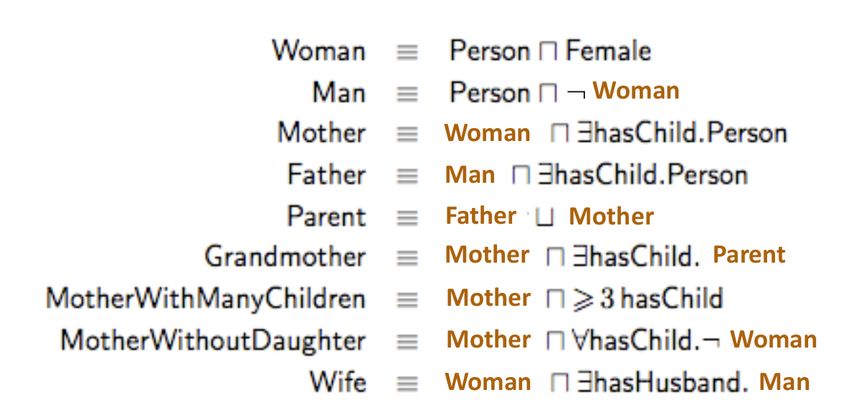
Task: Click the Parent concept name on left
Action: point(326,217)
